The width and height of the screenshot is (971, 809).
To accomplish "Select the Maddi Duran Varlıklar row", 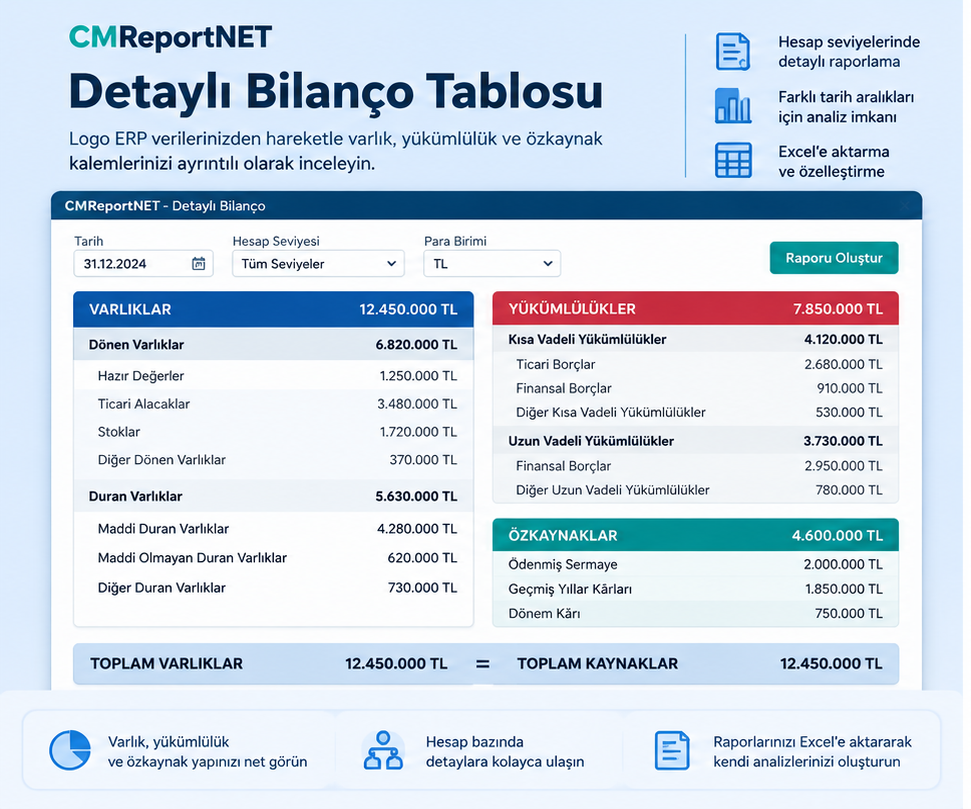I will pyautogui.click(x=273, y=529).
